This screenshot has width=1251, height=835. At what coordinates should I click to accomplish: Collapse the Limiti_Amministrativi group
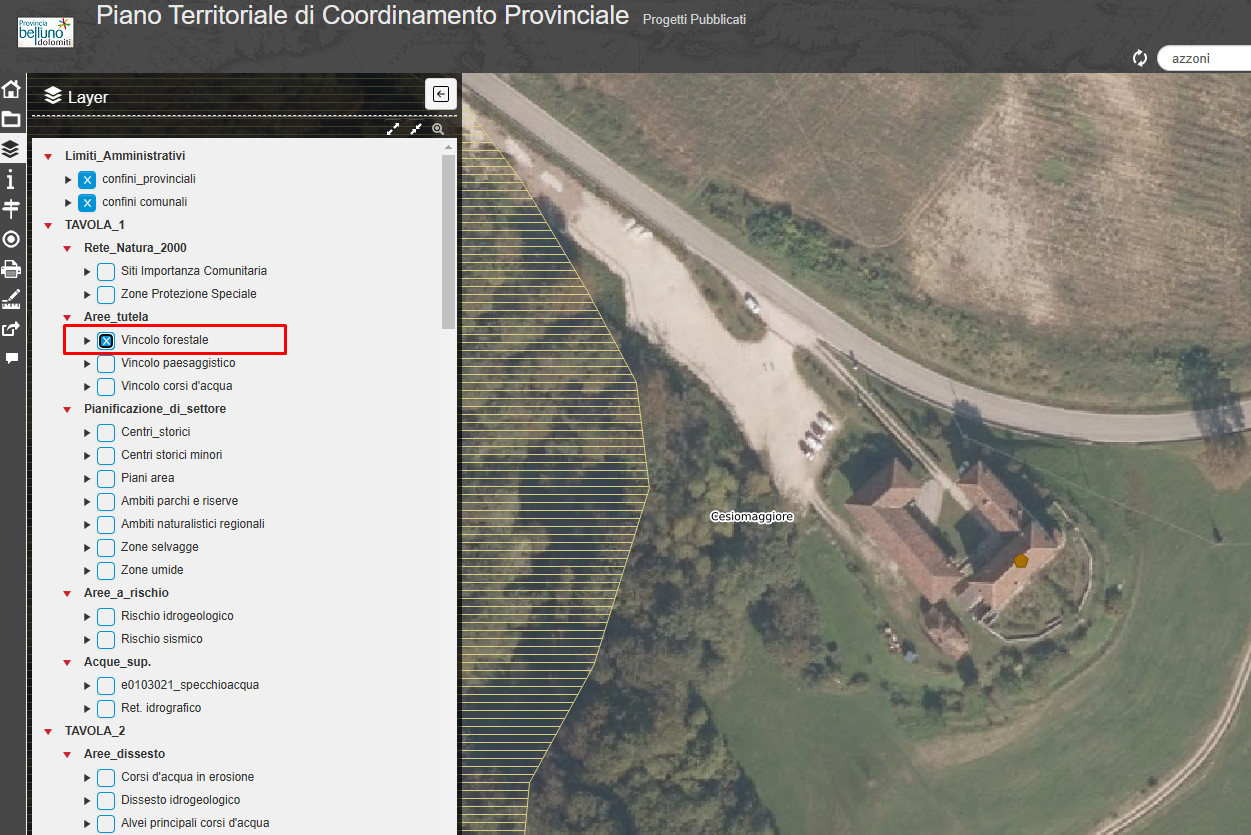click(48, 157)
